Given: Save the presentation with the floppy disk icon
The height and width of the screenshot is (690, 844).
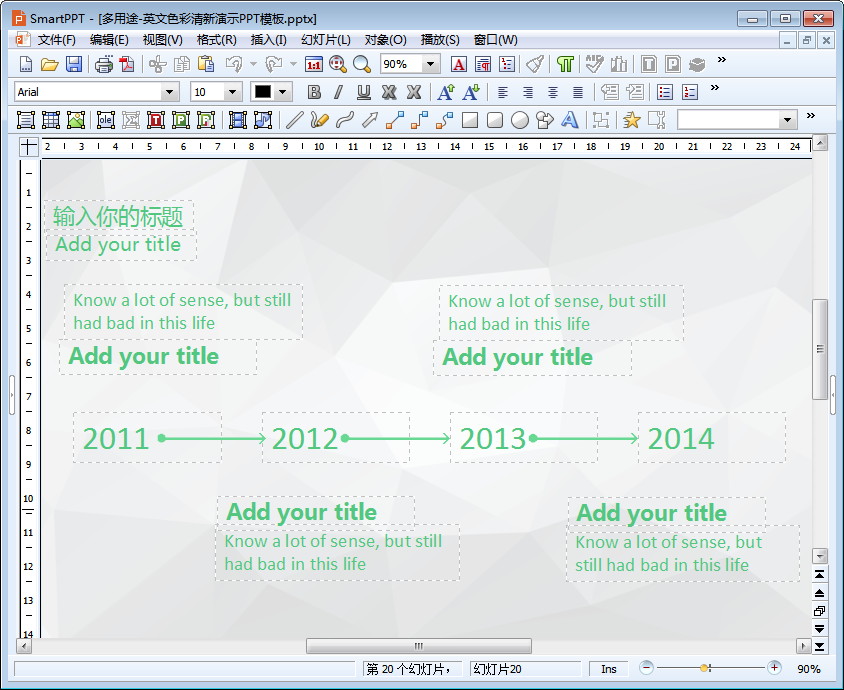Looking at the screenshot, I should click(74, 64).
